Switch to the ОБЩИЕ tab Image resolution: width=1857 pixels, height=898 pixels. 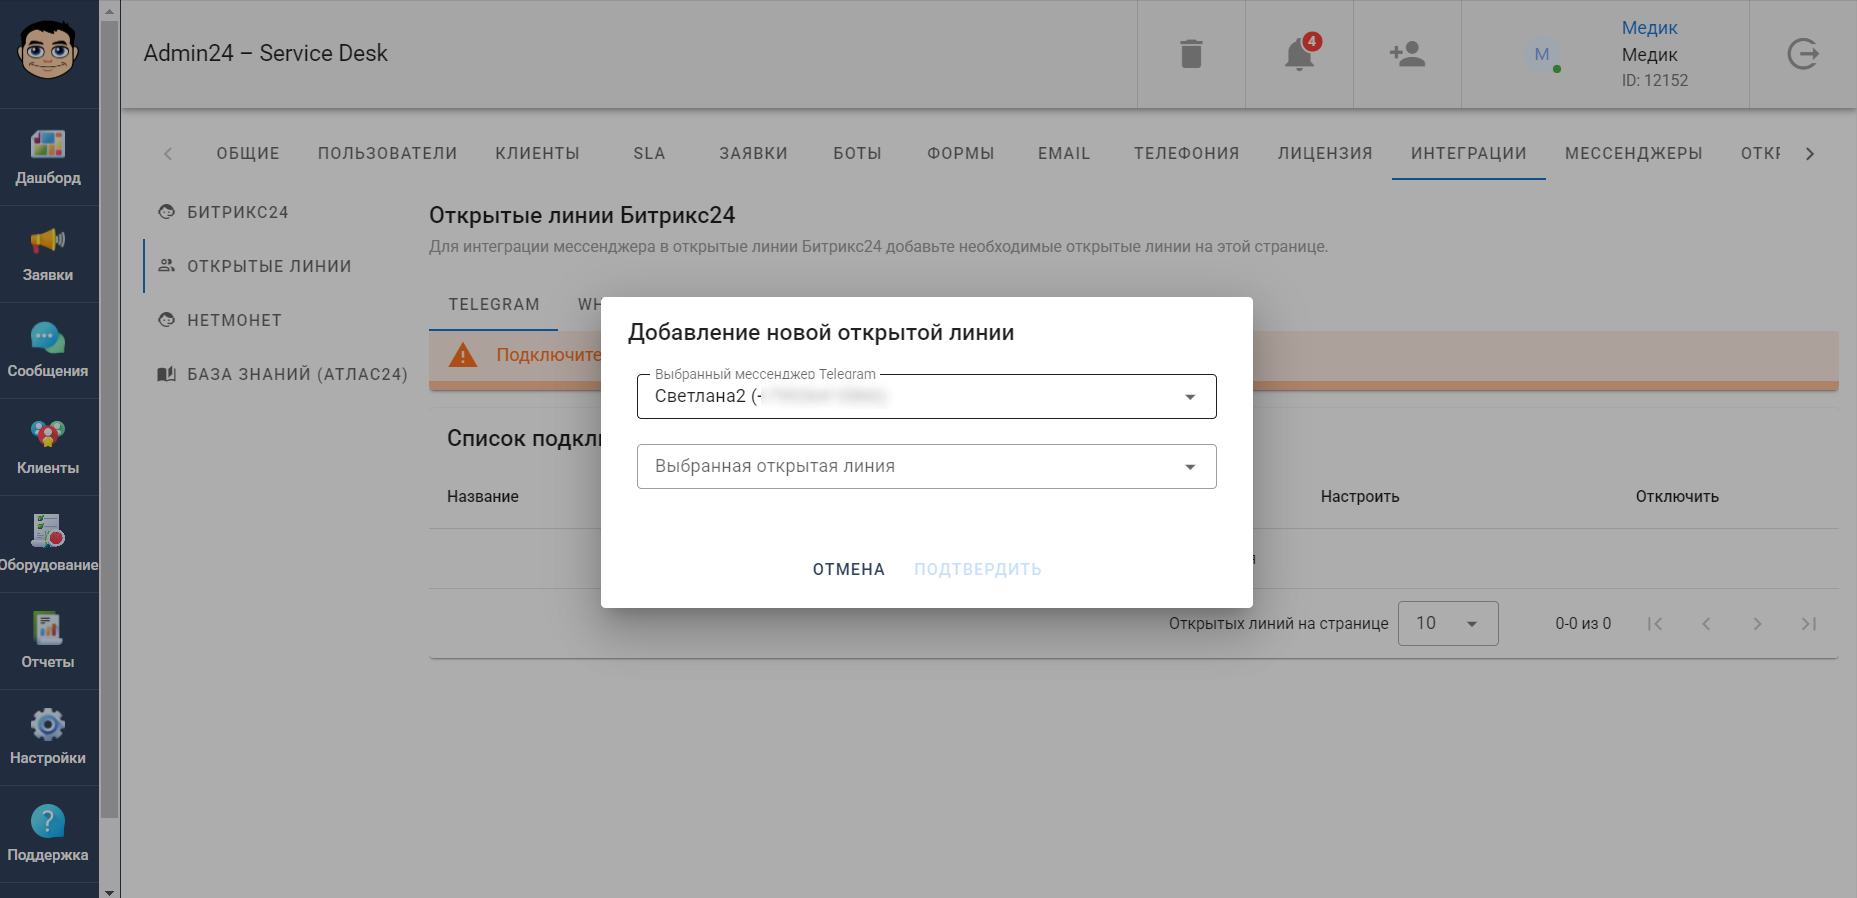point(248,153)
